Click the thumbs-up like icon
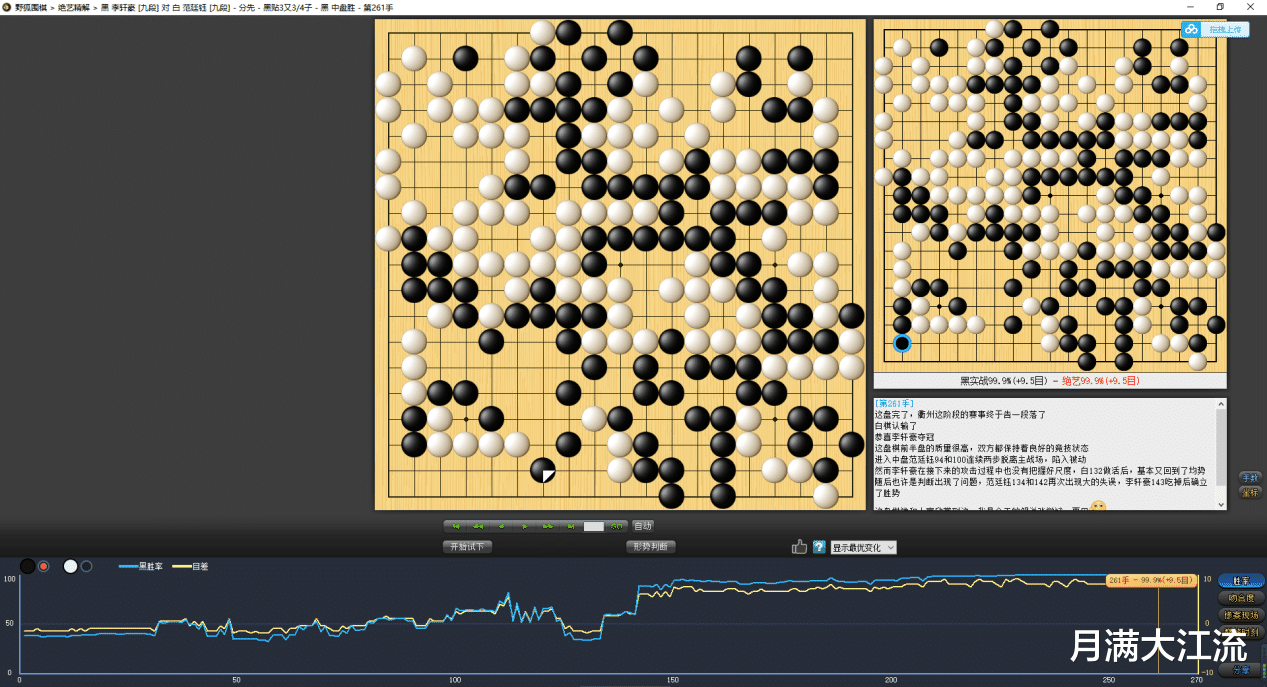1267x687 pixels. (799, 547)
